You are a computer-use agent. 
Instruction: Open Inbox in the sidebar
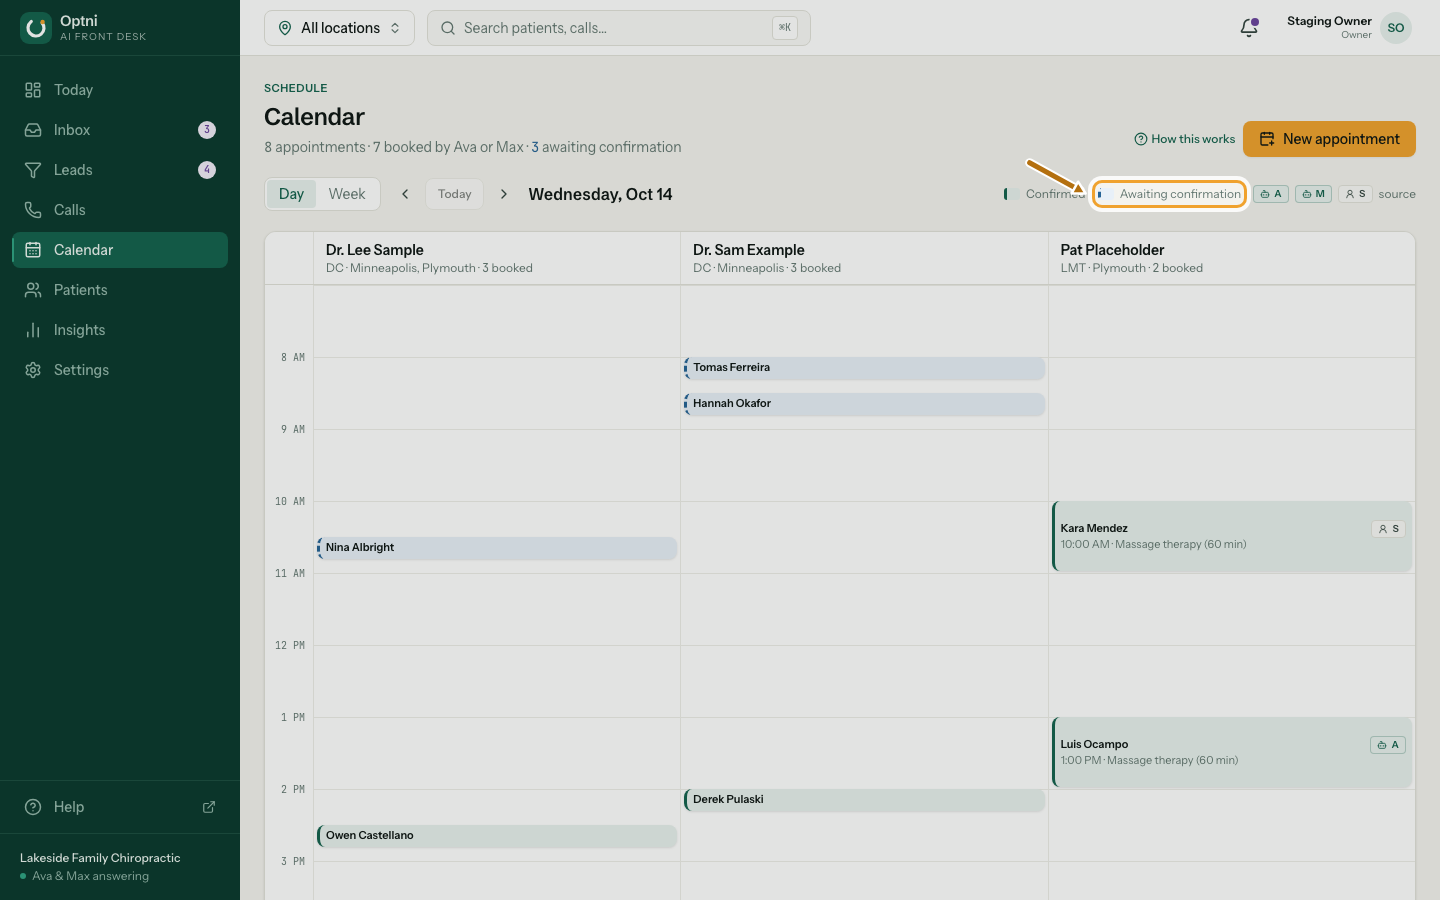pos(120,130)
